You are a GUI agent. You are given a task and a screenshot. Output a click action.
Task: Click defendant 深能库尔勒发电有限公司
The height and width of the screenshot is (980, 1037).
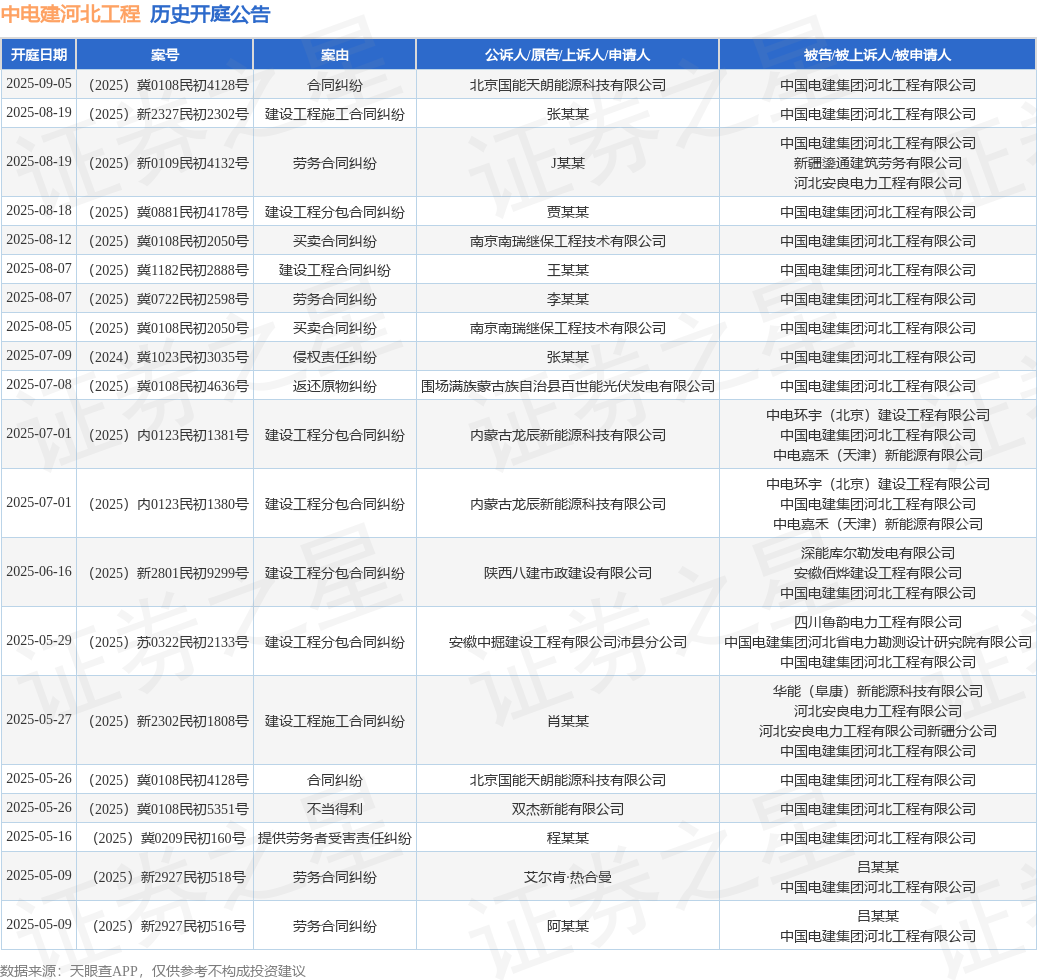pyautogui.click(x=878, y=553)
